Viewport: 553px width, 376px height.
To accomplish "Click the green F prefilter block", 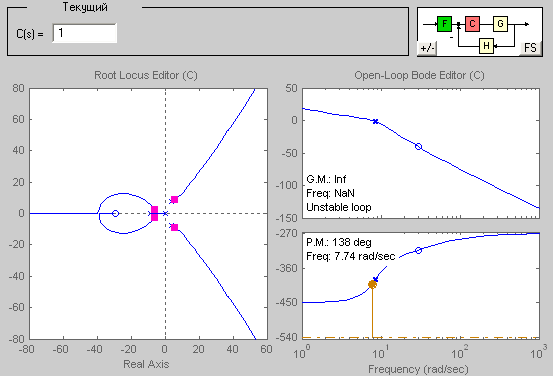I will point(444,24).
